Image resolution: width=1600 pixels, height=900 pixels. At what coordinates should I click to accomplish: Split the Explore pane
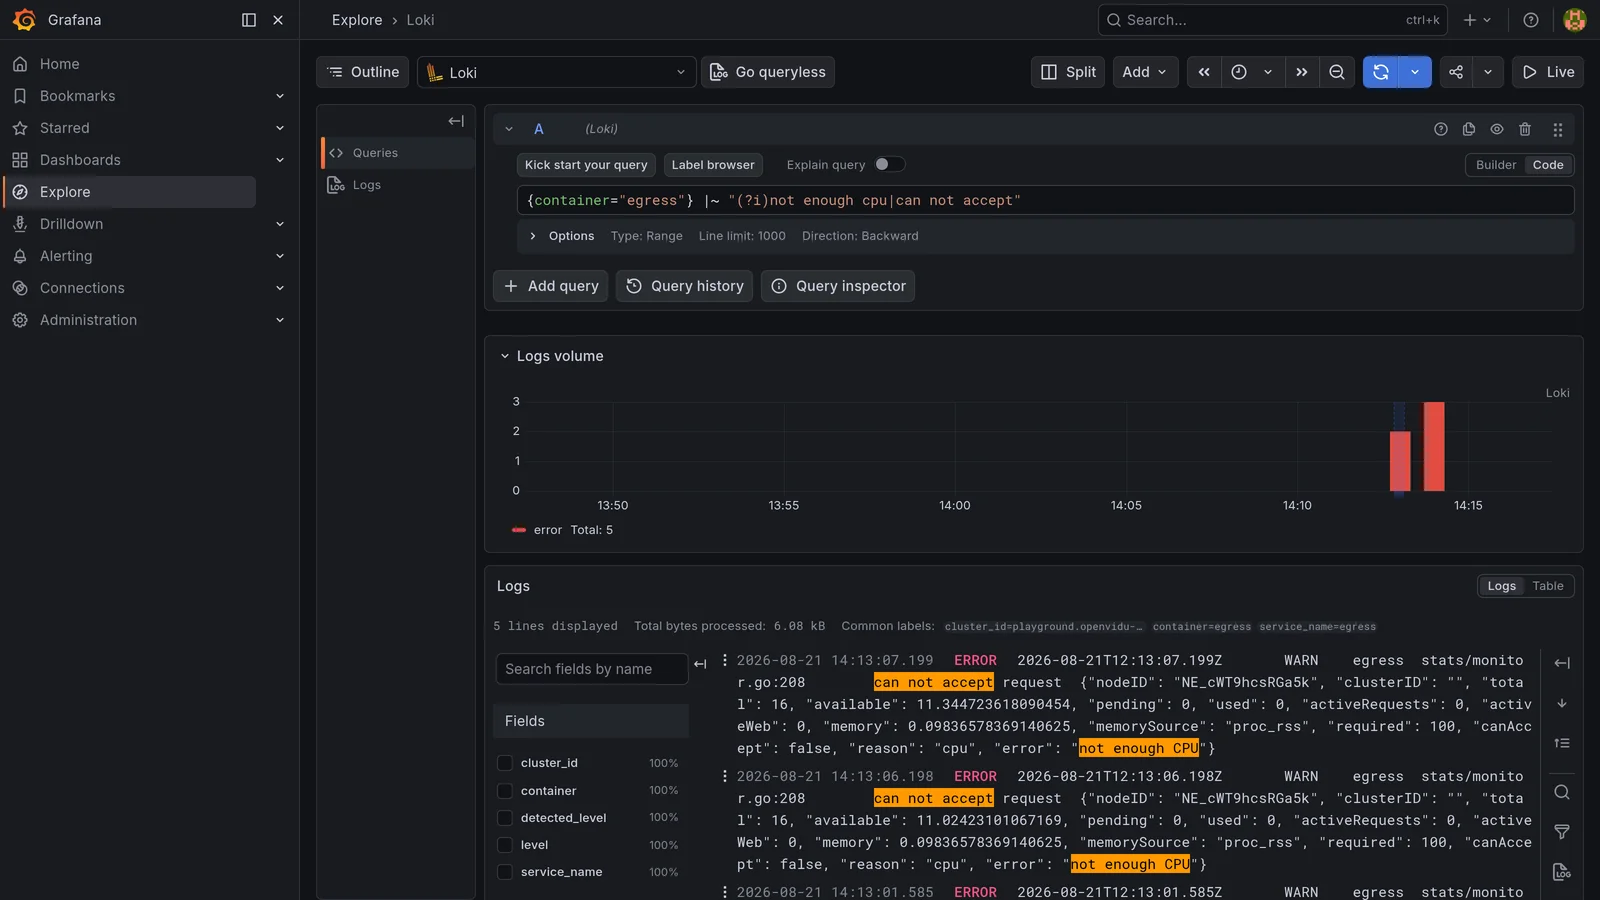point(1068,72)
